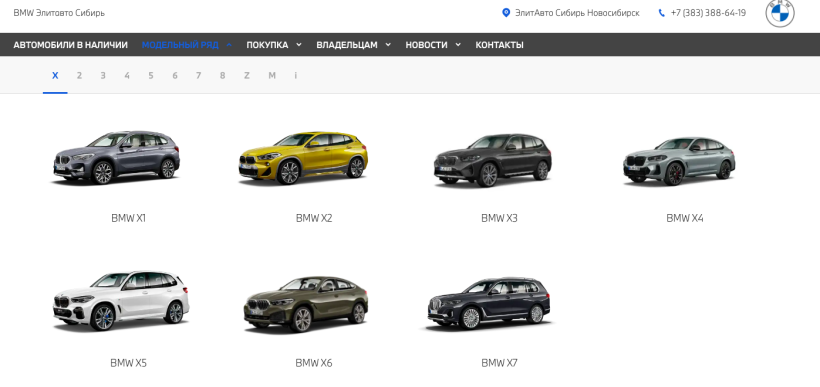Open the BMW X7 label link
Image resolution: width=820 pixels, height=387 pixels.
[499, 363]
